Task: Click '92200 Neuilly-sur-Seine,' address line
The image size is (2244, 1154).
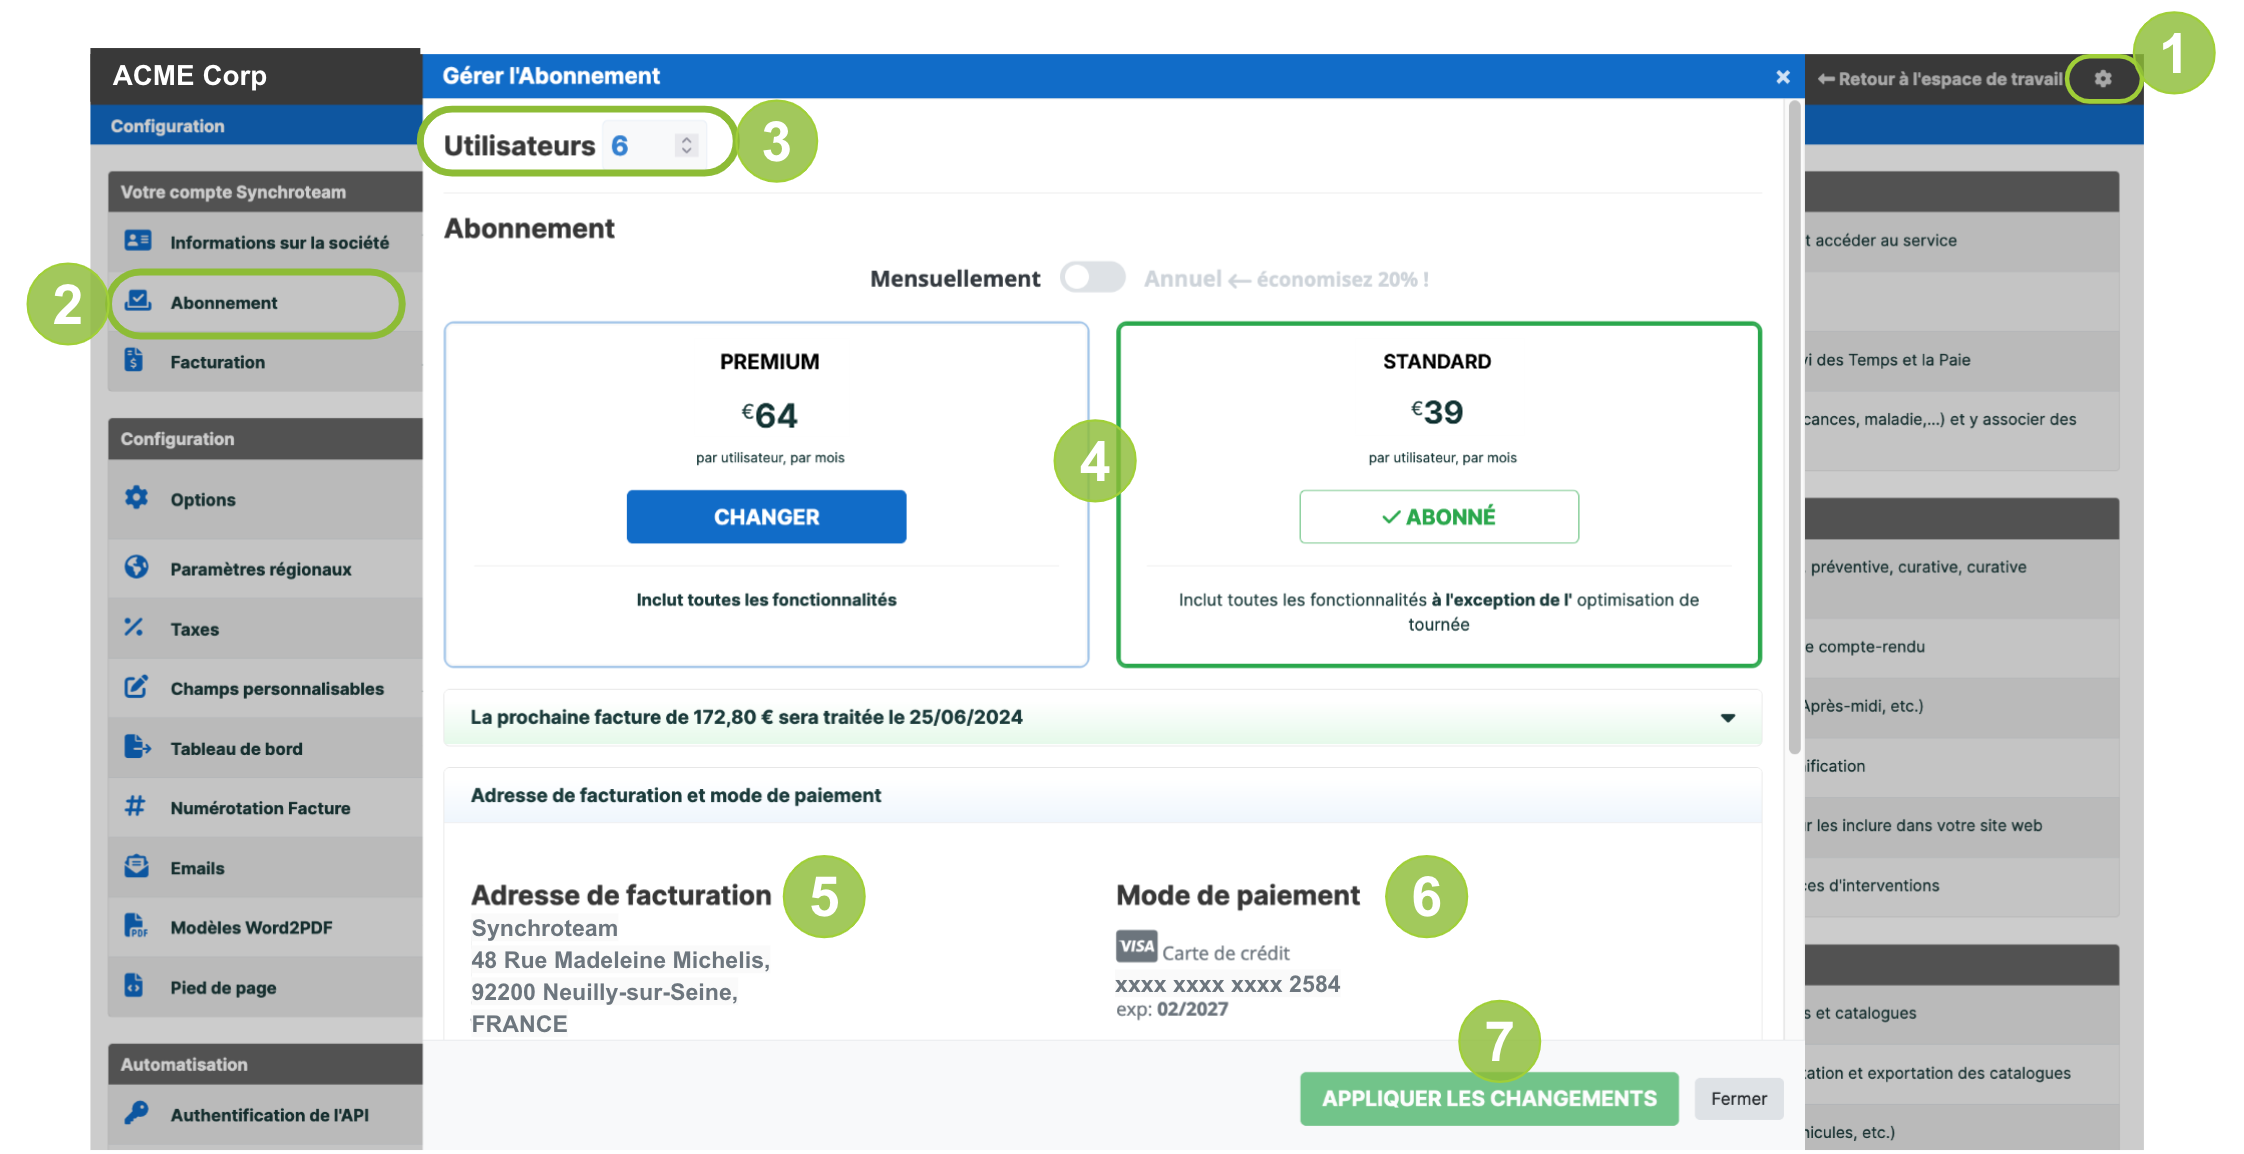Action: (x=604, y=993)
